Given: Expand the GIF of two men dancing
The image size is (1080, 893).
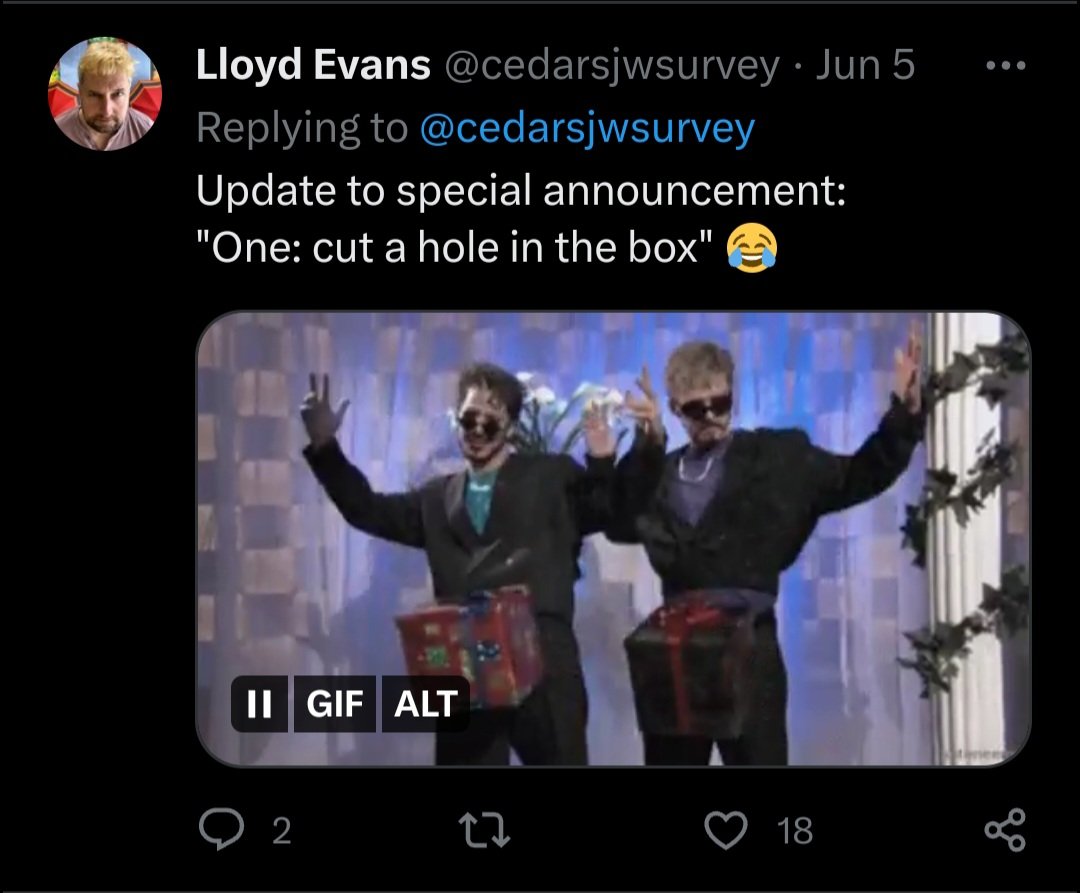Looking at the screenshot, I should pos(613,538).
